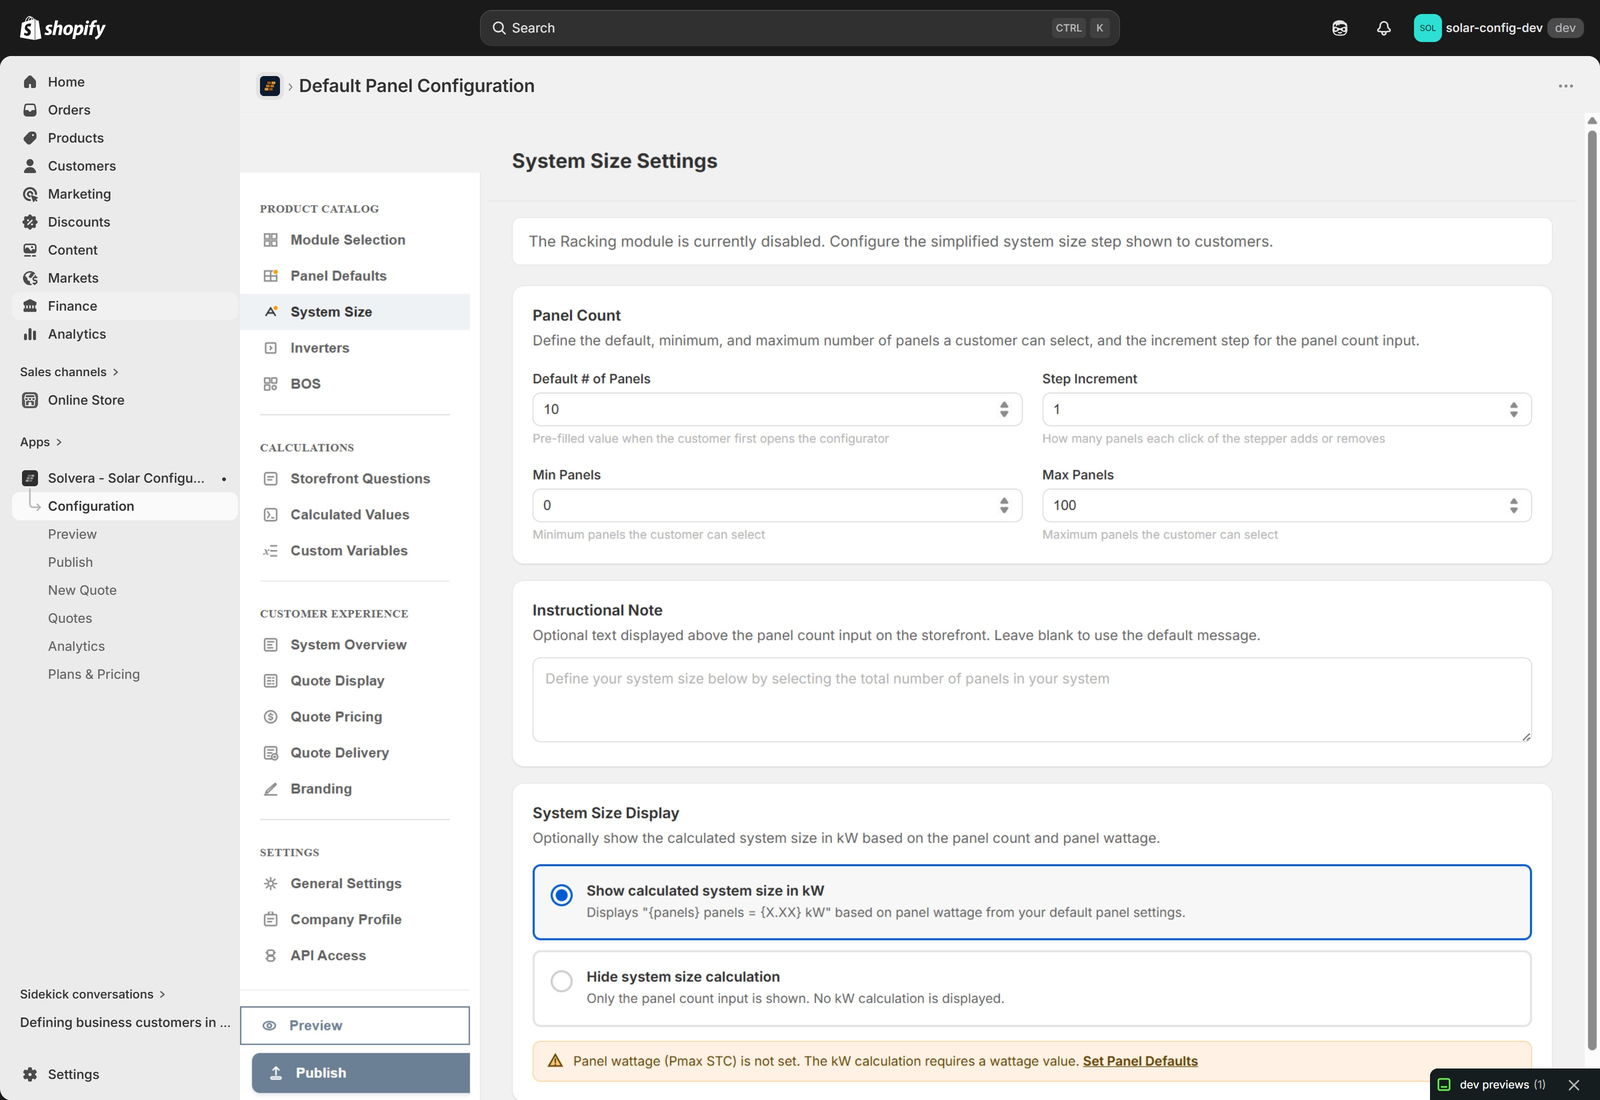Click the Calculated Values icon
The height and width of the screenshot is (1100, 1600).
(x=270, y=515)
